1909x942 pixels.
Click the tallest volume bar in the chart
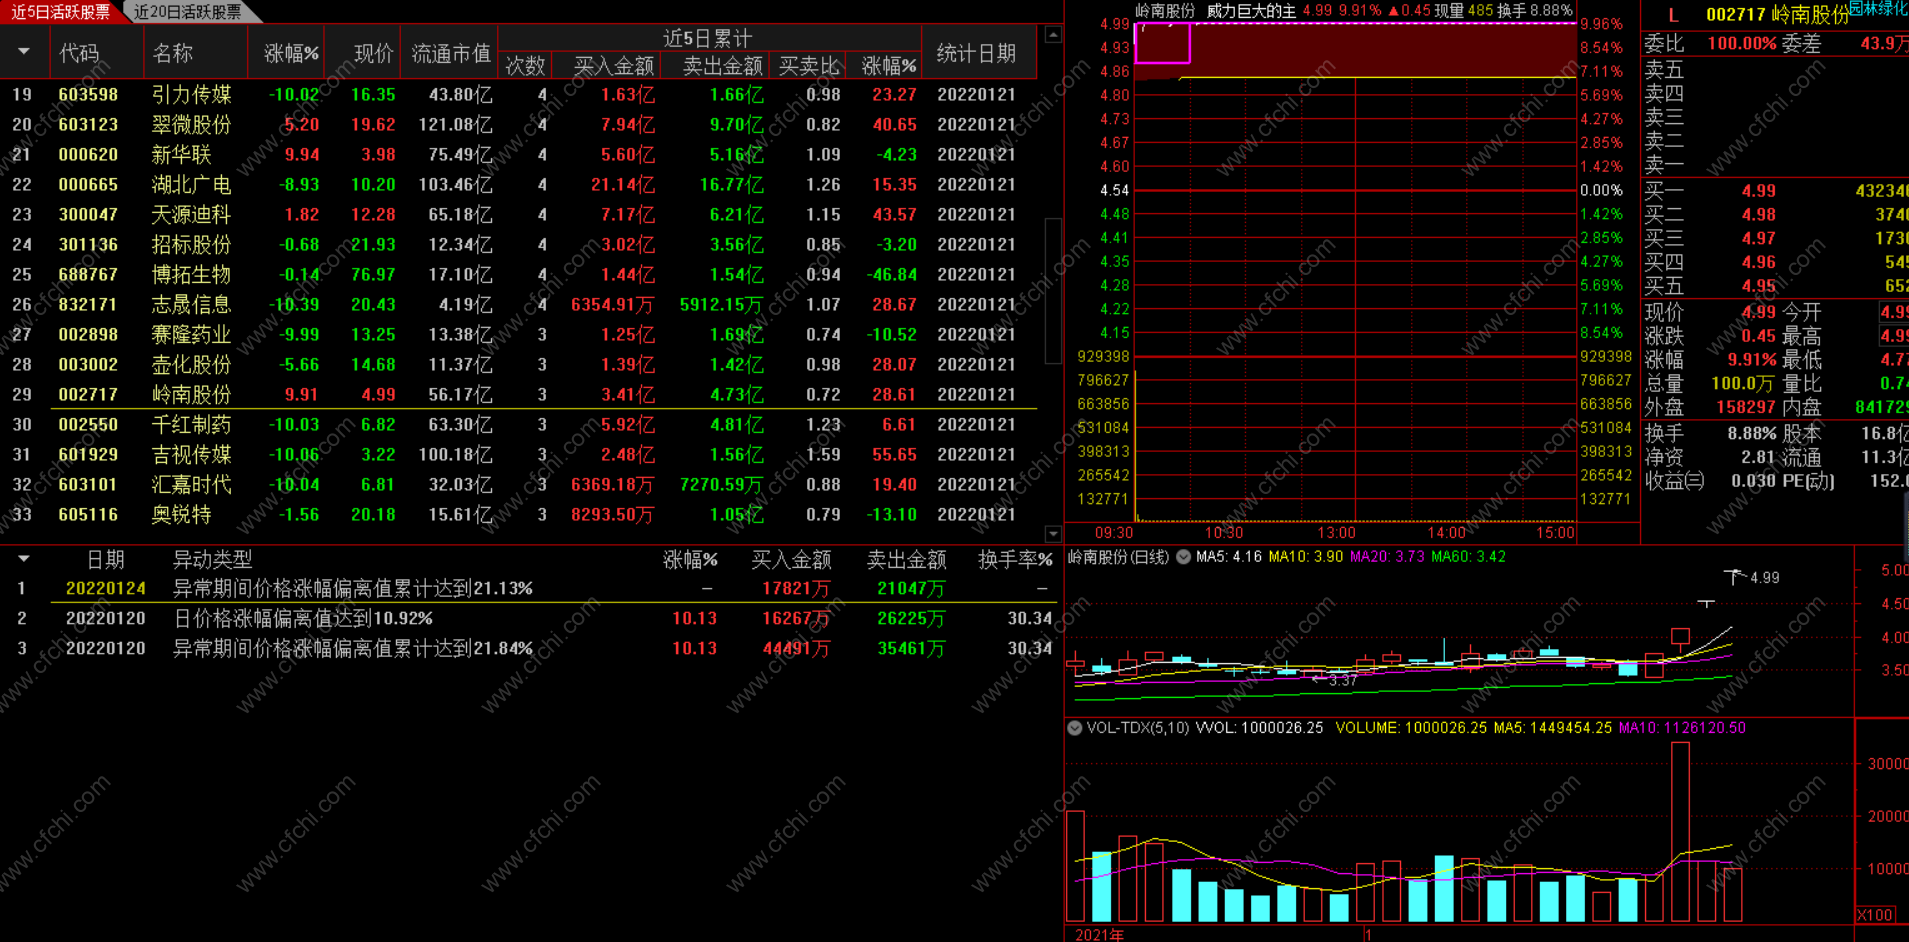pos(1680,832)
